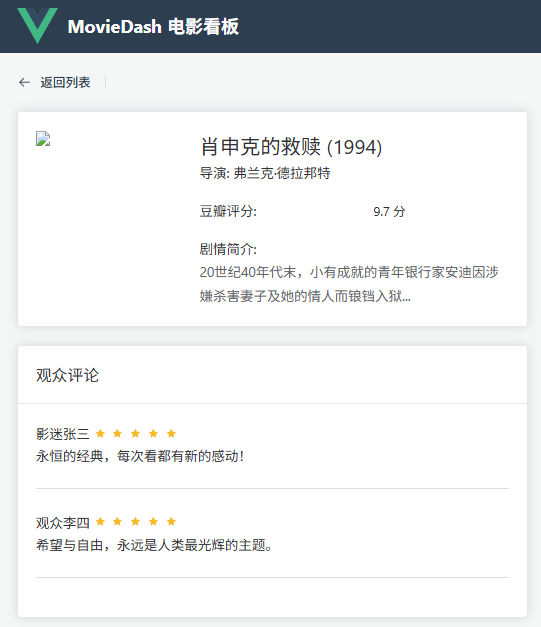
Task: Click fifth star of 影迷张三 rating
Action: 172,433
